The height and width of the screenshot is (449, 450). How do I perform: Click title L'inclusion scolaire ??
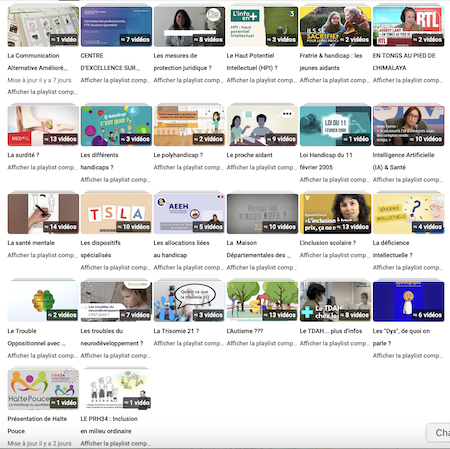[x=328, y=243]
